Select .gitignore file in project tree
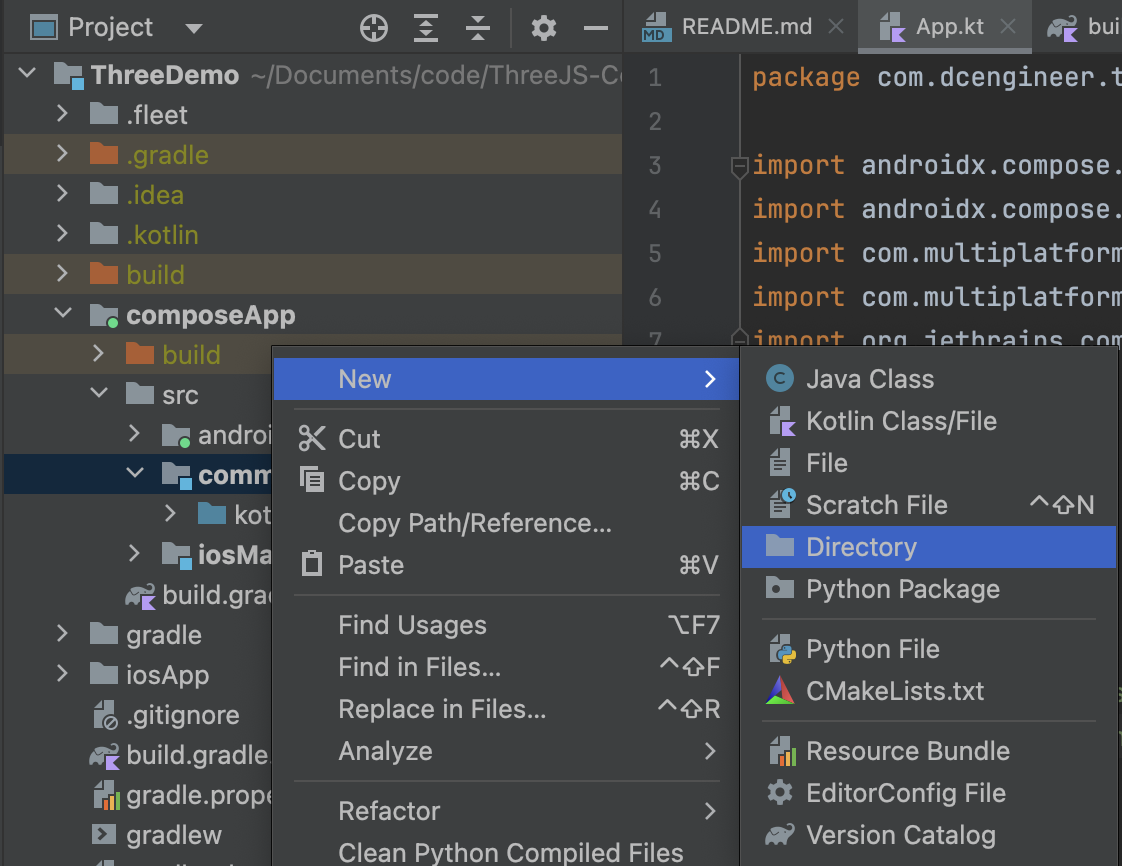 coord(182,715)
